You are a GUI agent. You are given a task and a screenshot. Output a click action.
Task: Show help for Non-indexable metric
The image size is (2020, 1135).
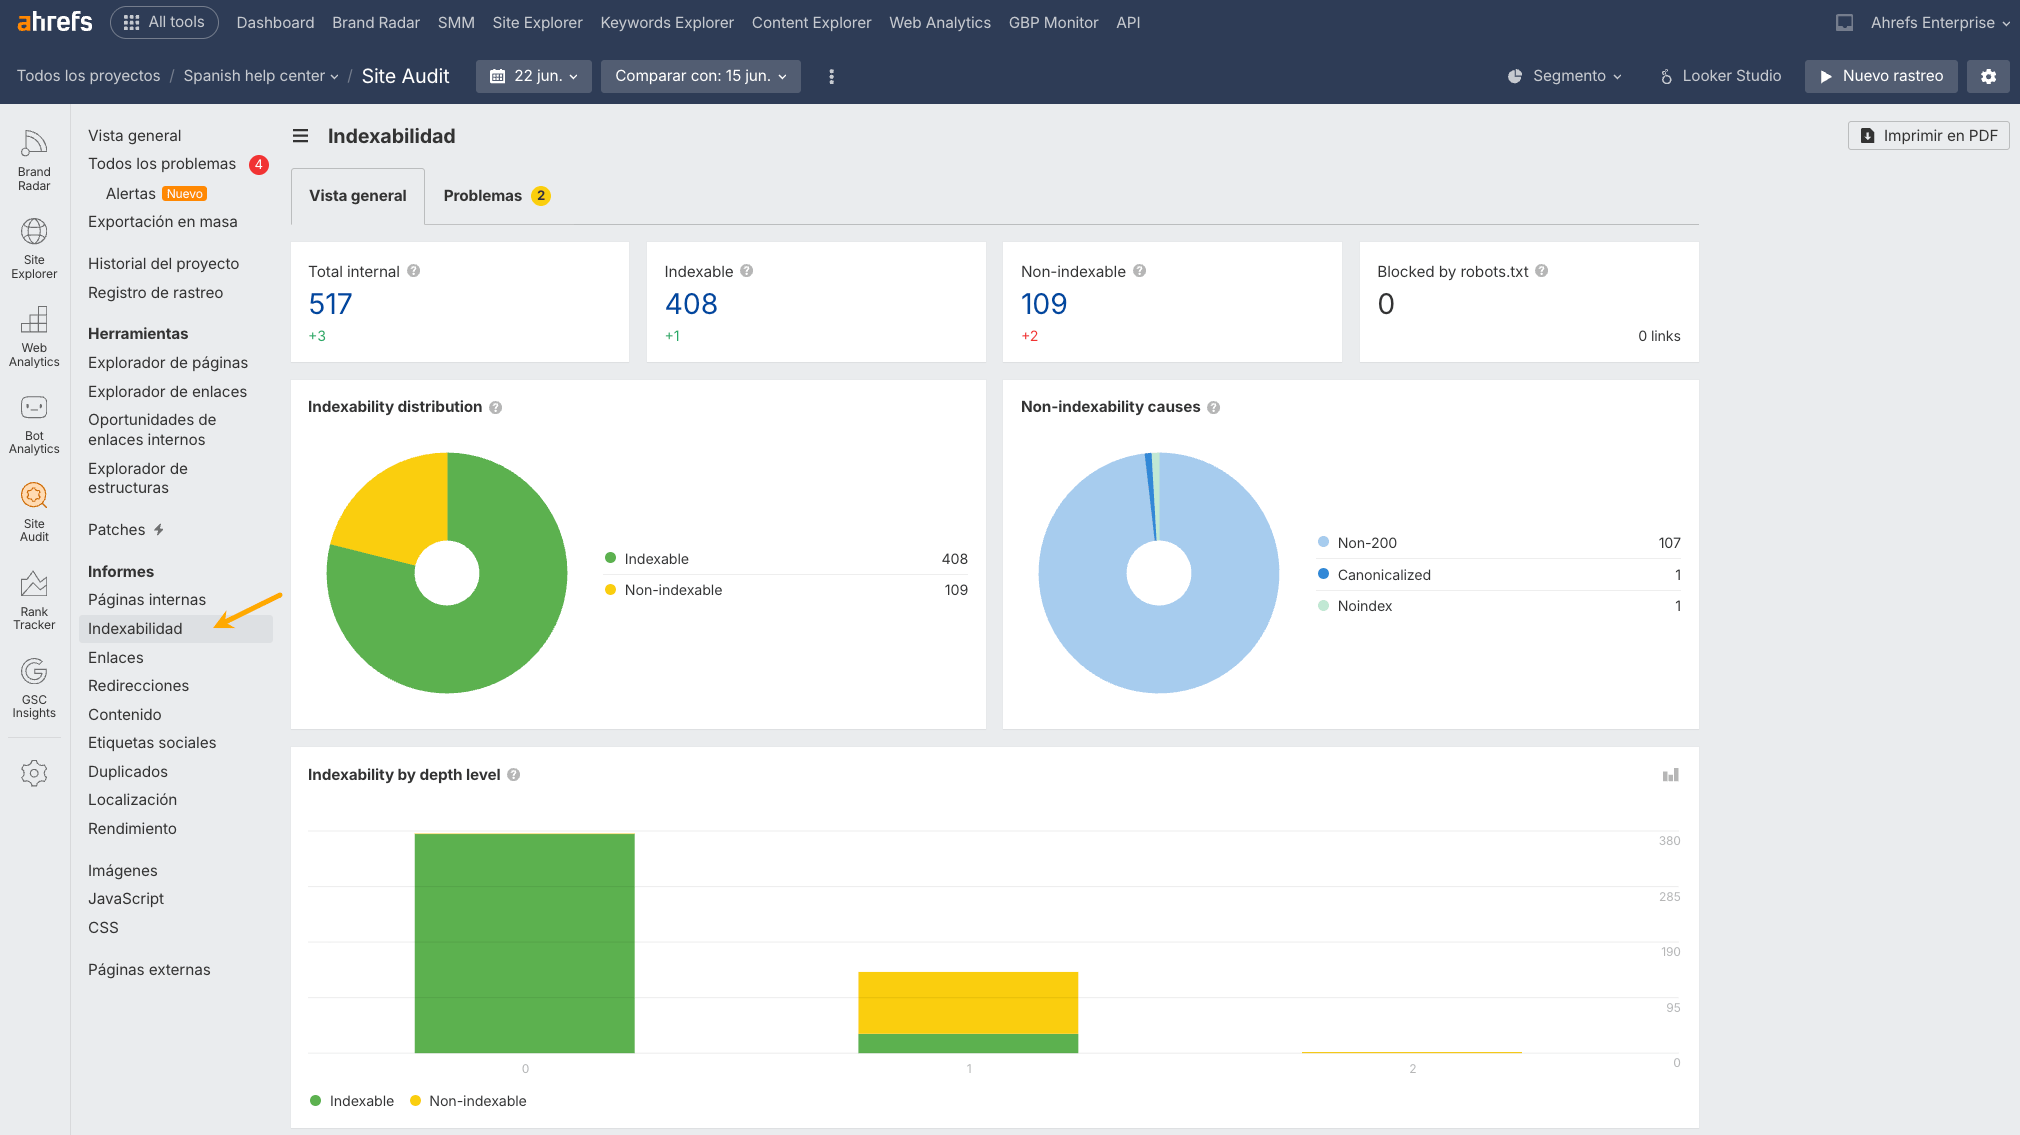(1140, 271)
